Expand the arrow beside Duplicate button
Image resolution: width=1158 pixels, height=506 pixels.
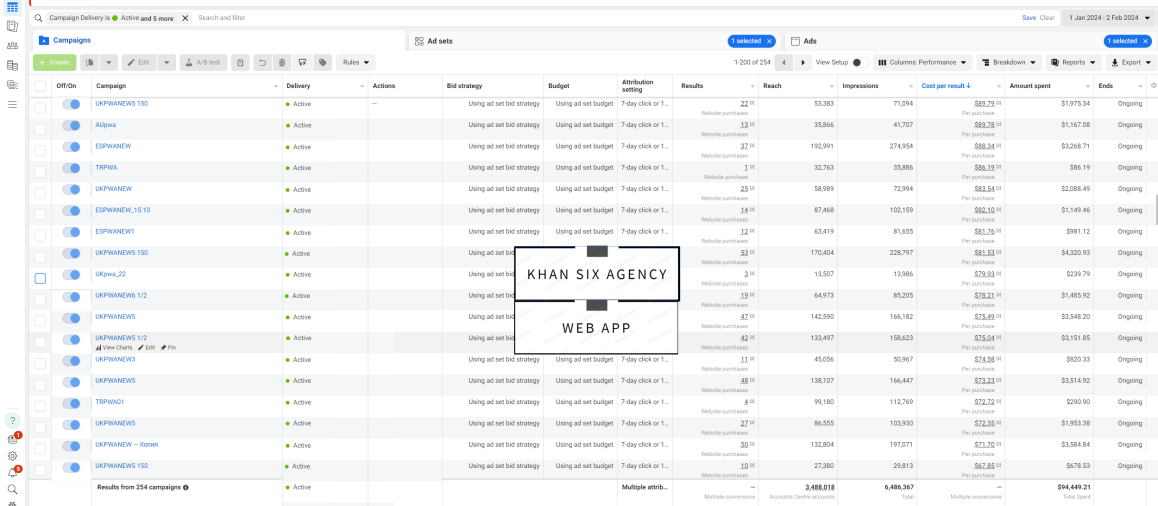109,63
